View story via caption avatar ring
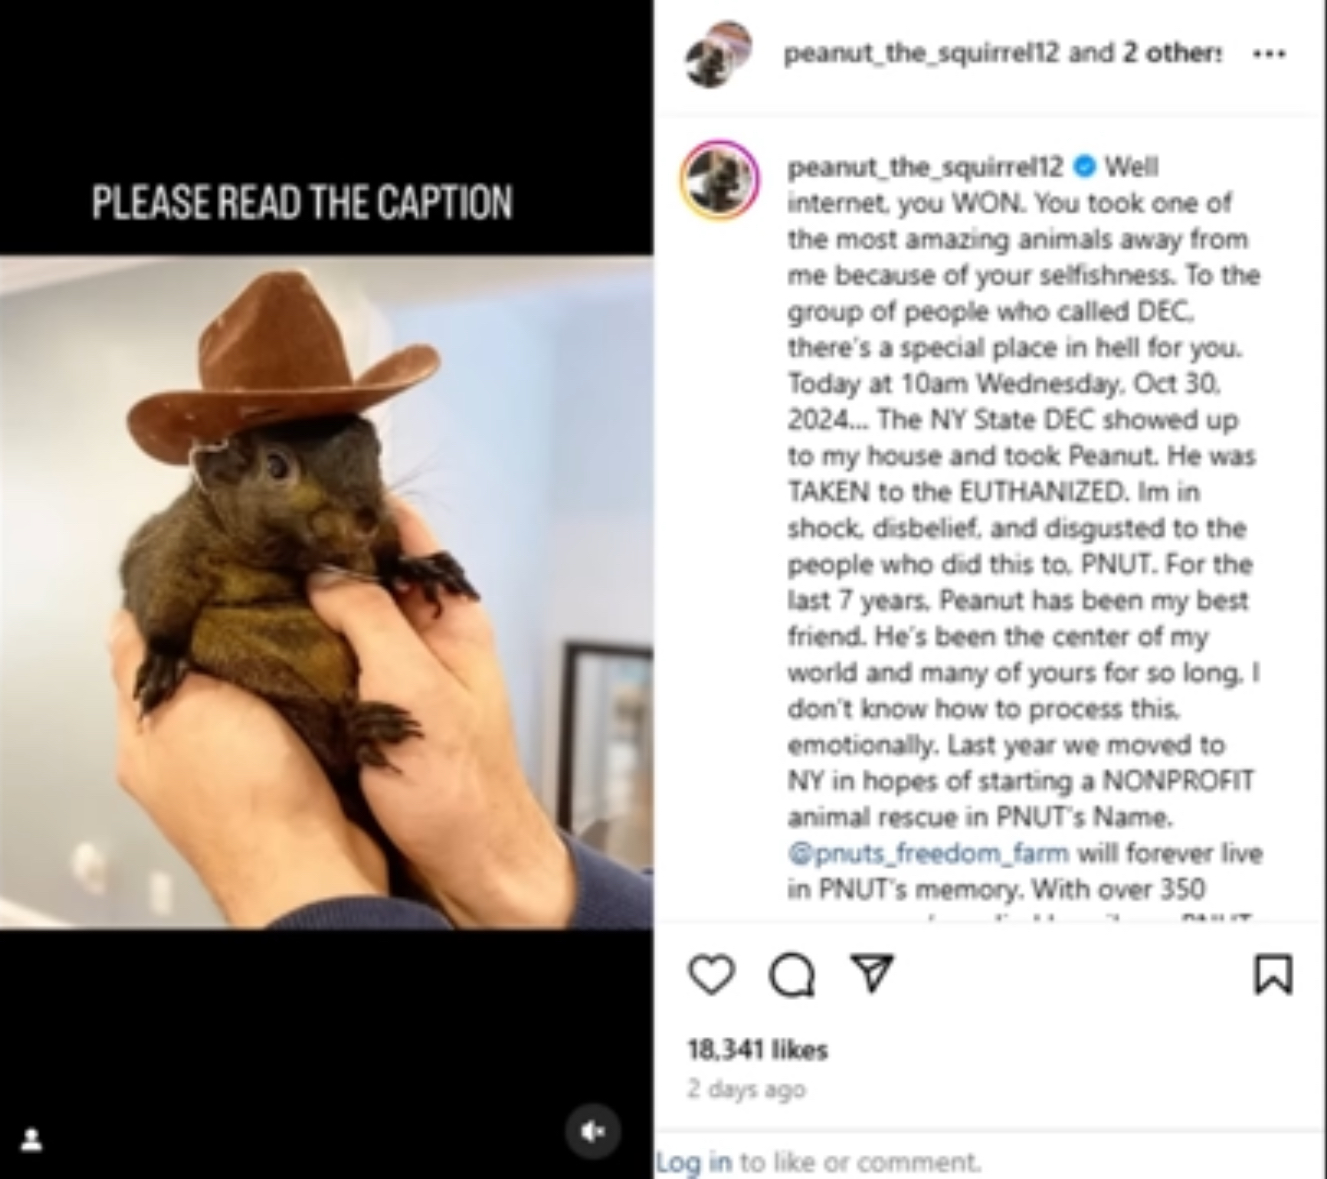 (x=719, y=180)
